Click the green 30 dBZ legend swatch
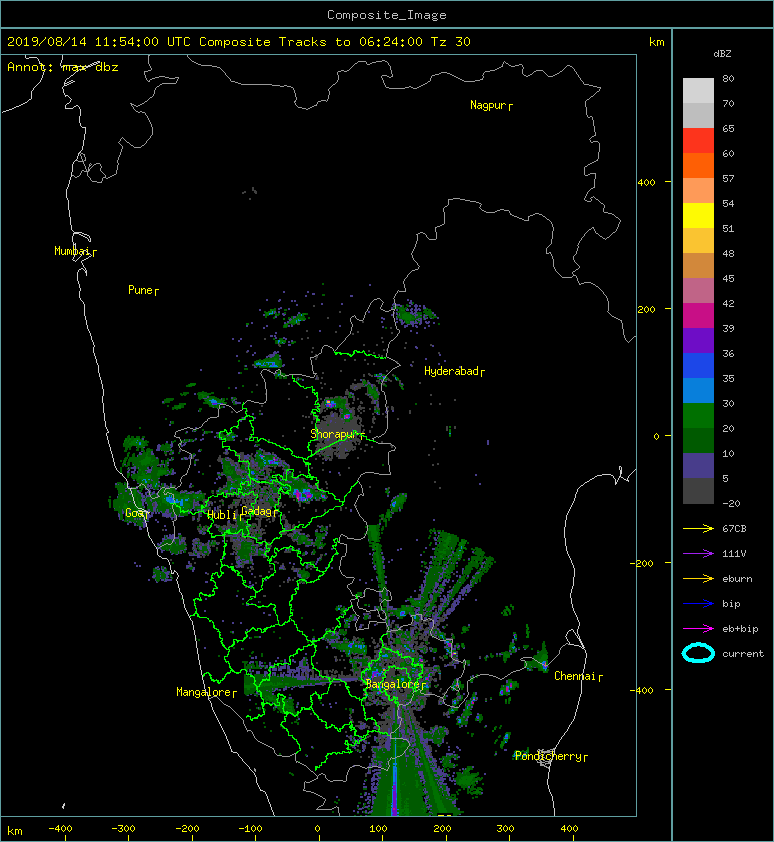Image resolution: width=774 pixels, height=842 pixels. coord(698,415)
